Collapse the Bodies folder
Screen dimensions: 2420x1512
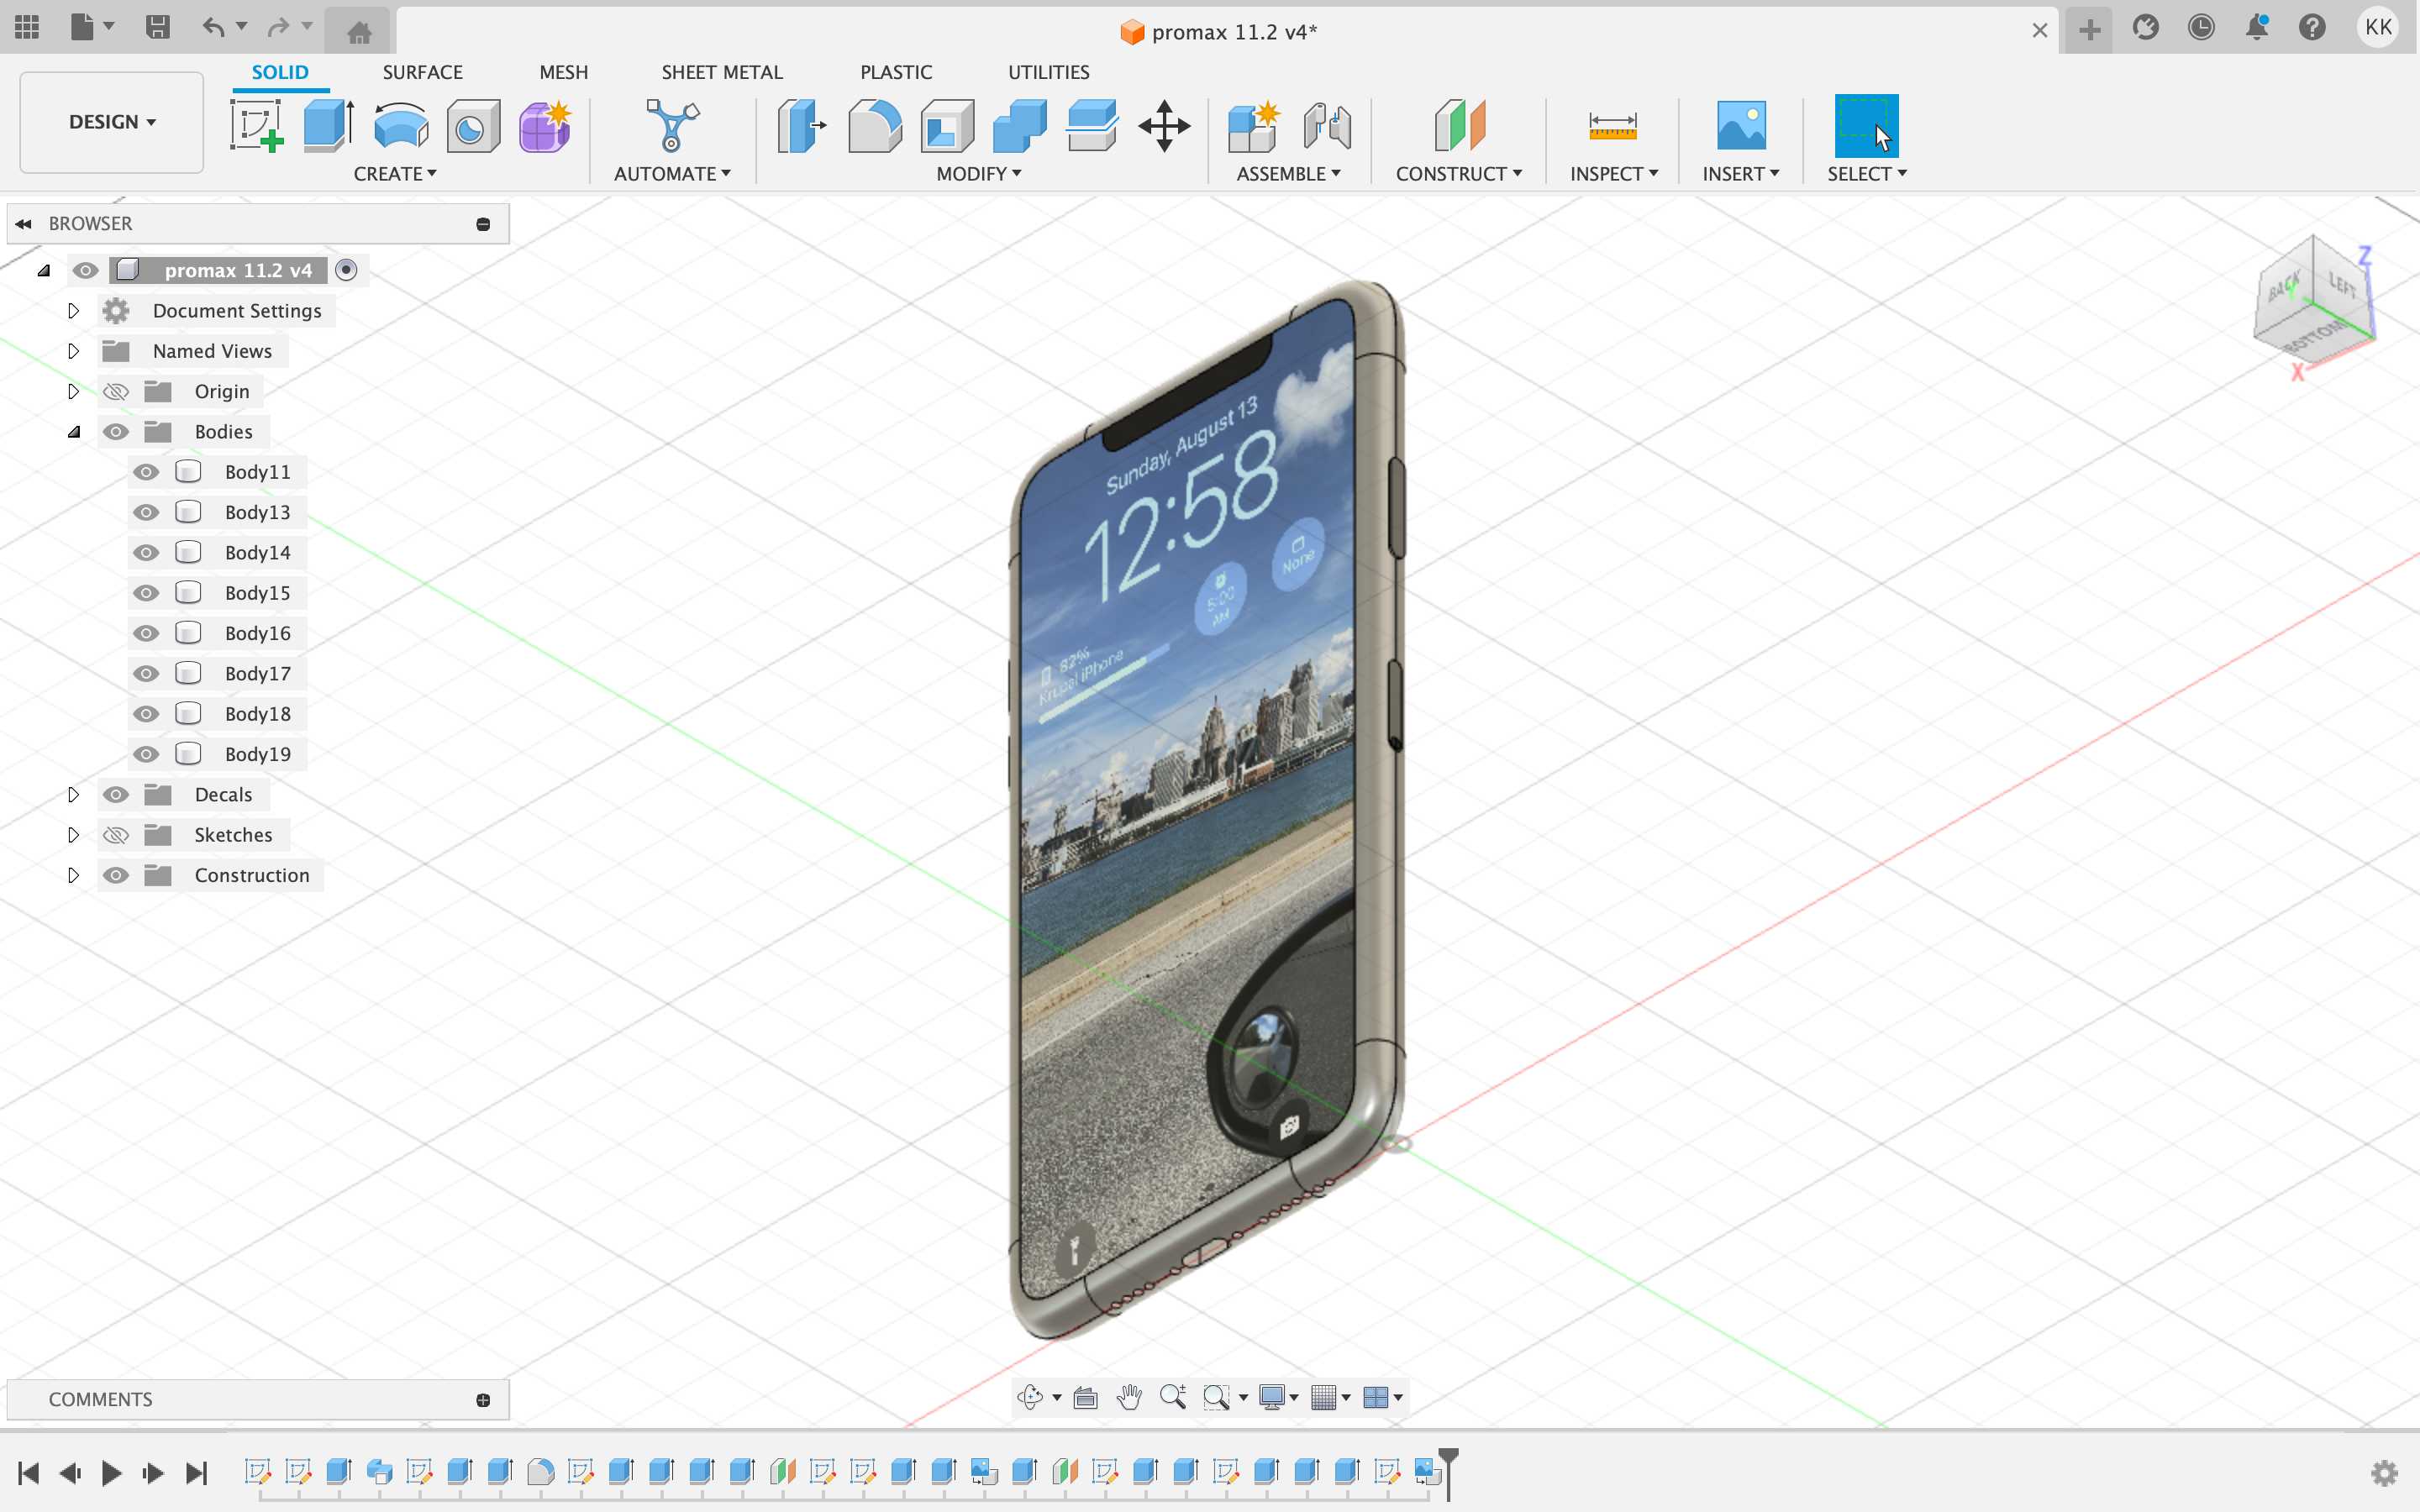73,432
